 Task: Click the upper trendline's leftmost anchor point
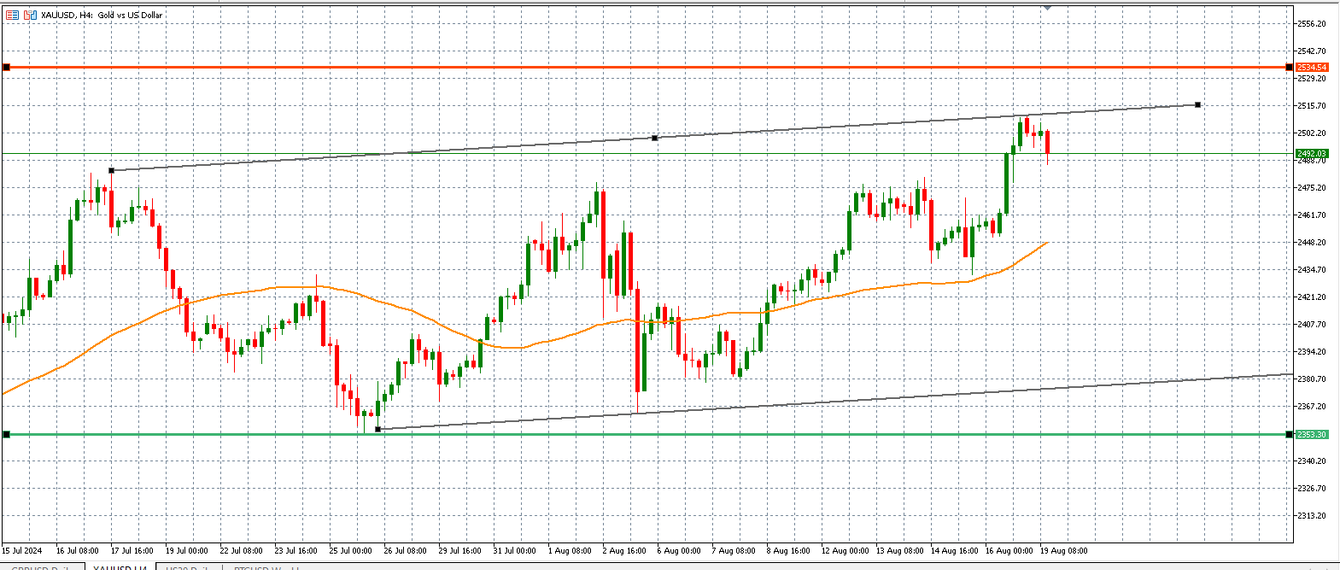111,170
